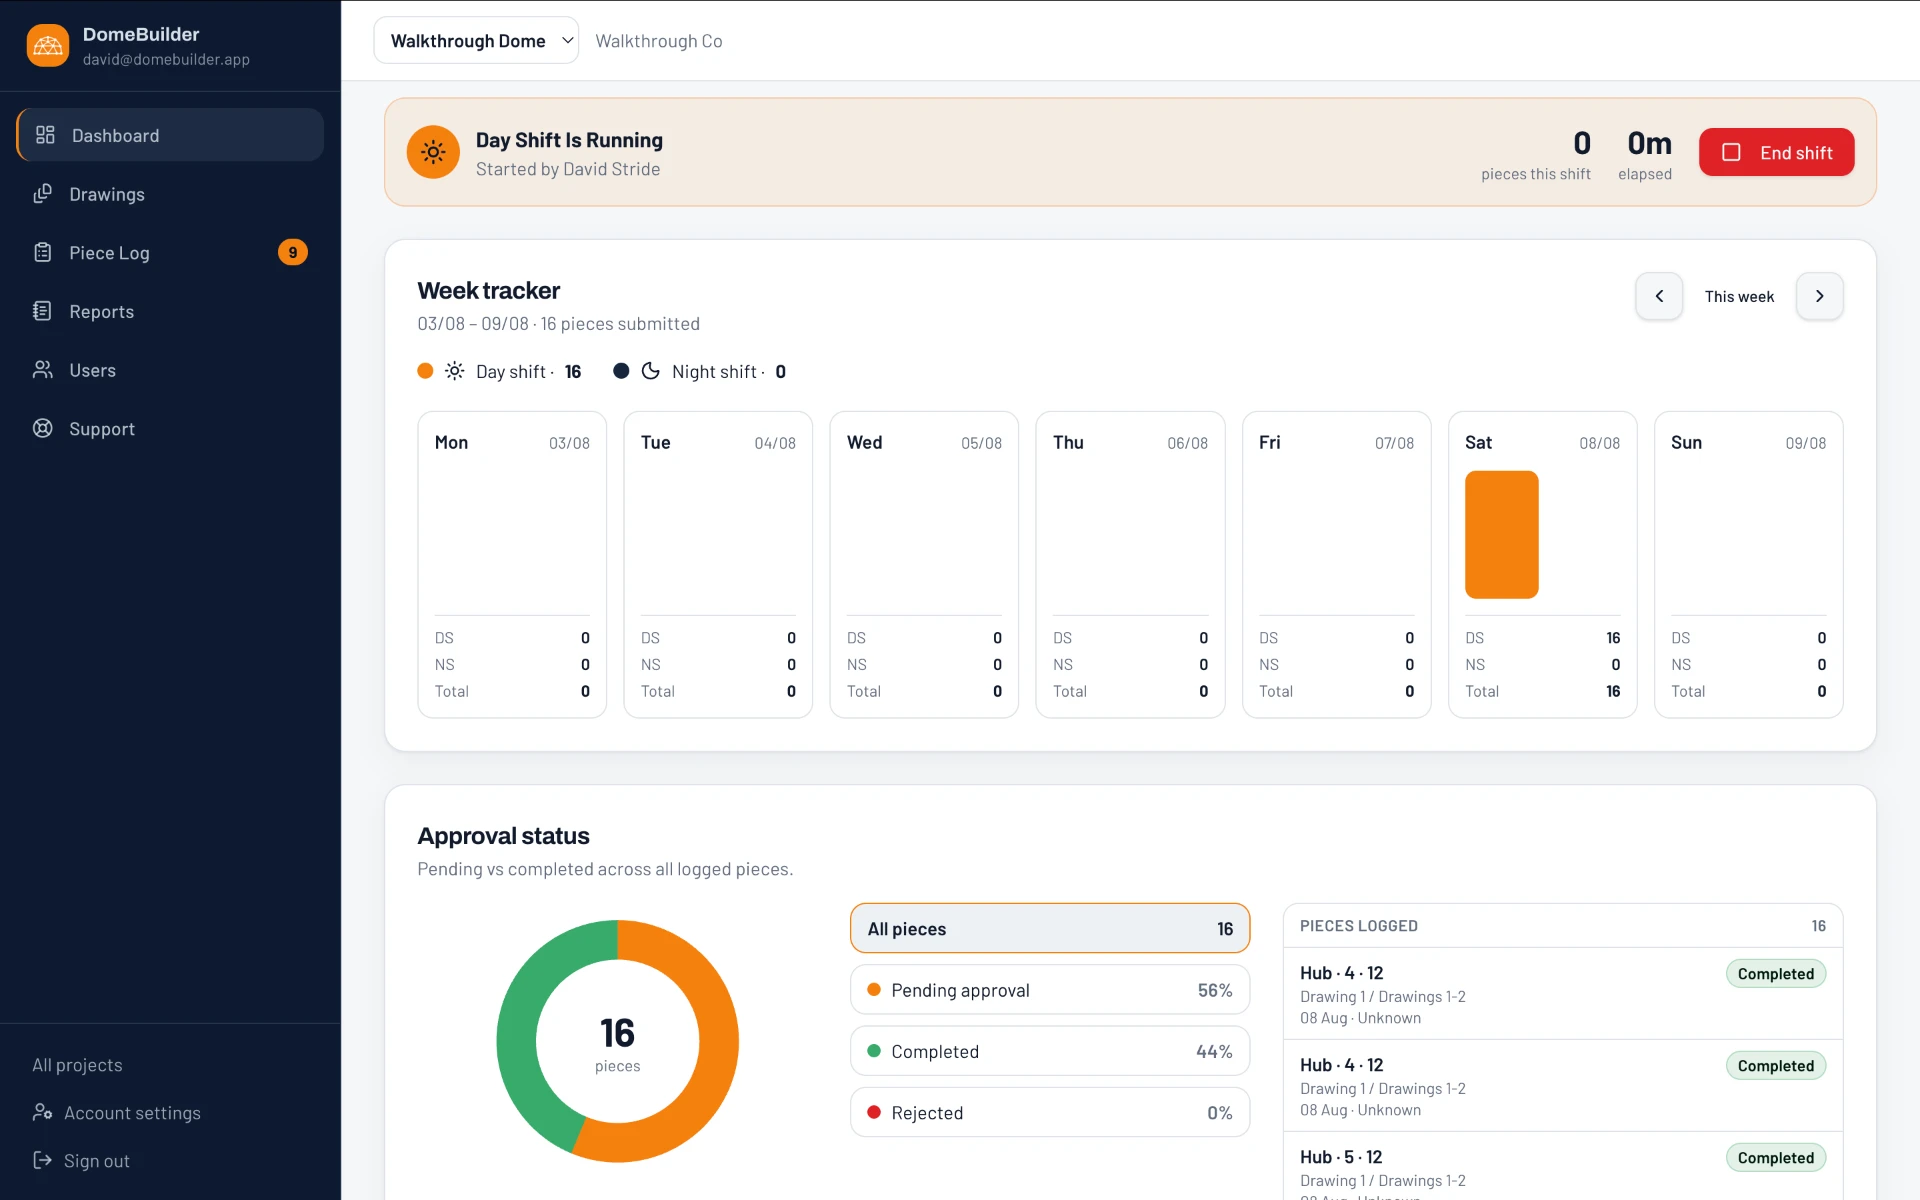Click the '0m elapsed' shift counter

coord(1645,154)
